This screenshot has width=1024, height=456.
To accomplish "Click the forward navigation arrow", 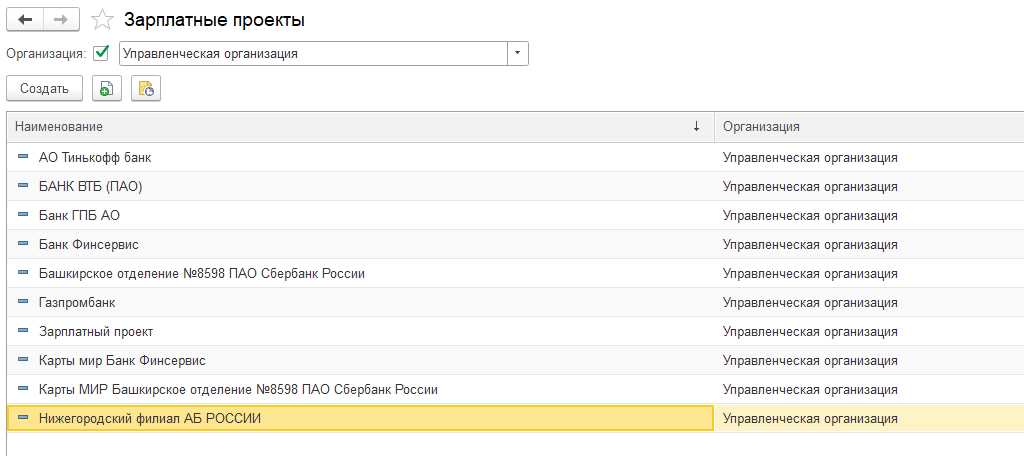I will [x=60, y=20].
